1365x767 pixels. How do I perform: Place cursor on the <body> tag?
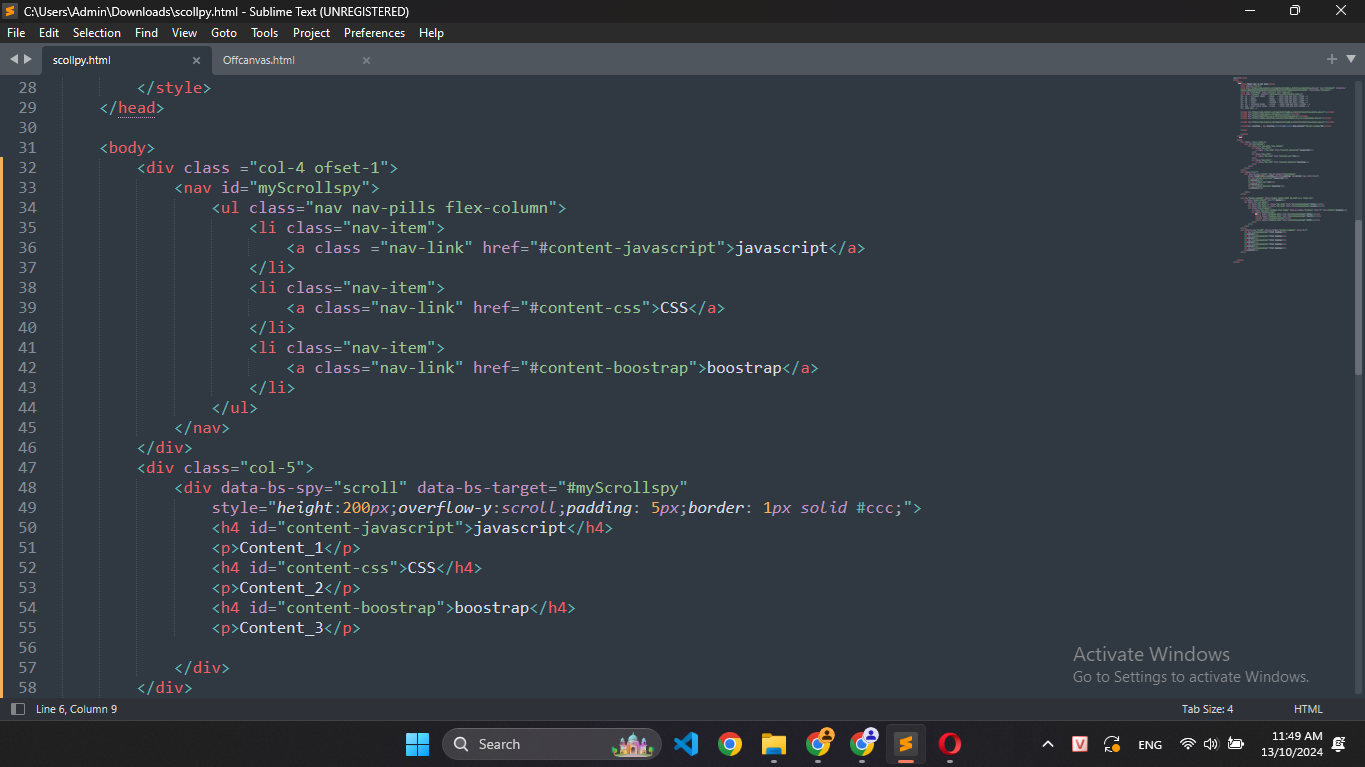pyautogui.click(x=127, y=148)
